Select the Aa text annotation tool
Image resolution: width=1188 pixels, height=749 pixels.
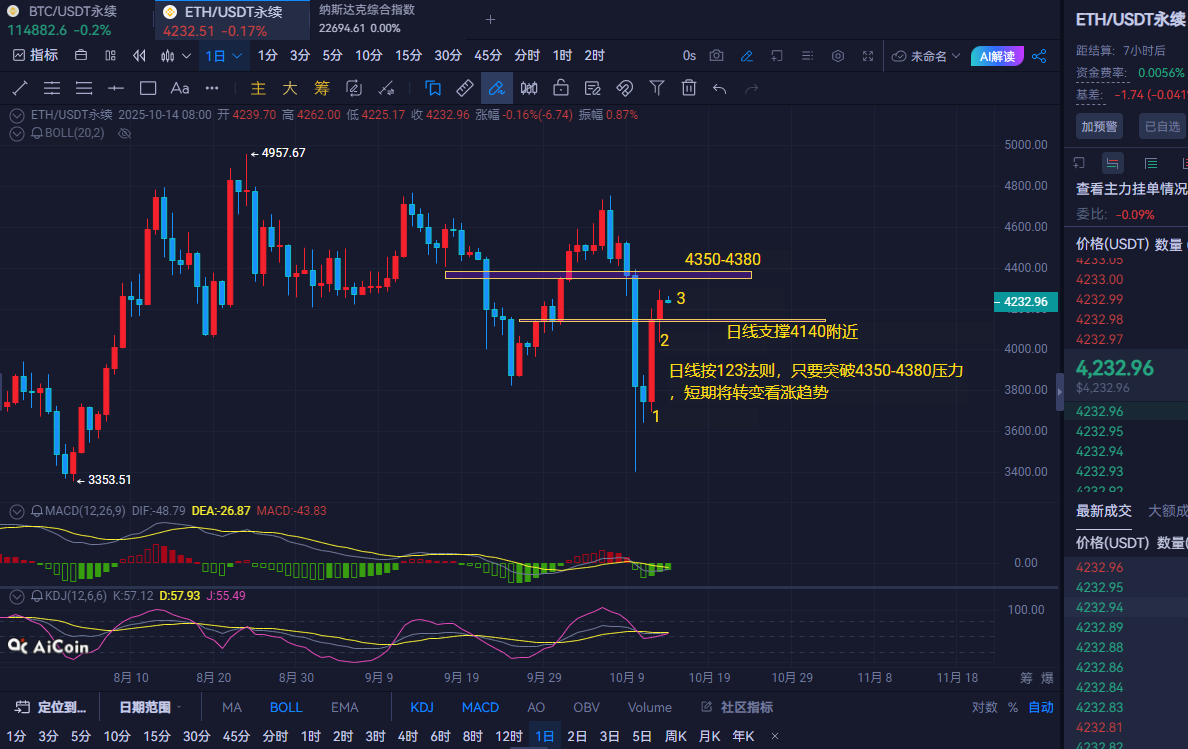click(x=180, y=89)
